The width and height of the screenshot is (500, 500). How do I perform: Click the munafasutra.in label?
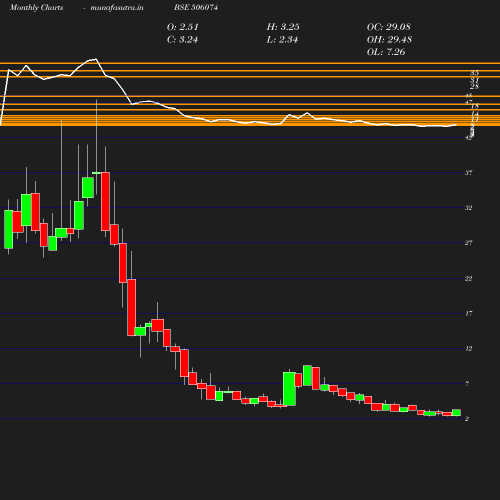point(117,7)
